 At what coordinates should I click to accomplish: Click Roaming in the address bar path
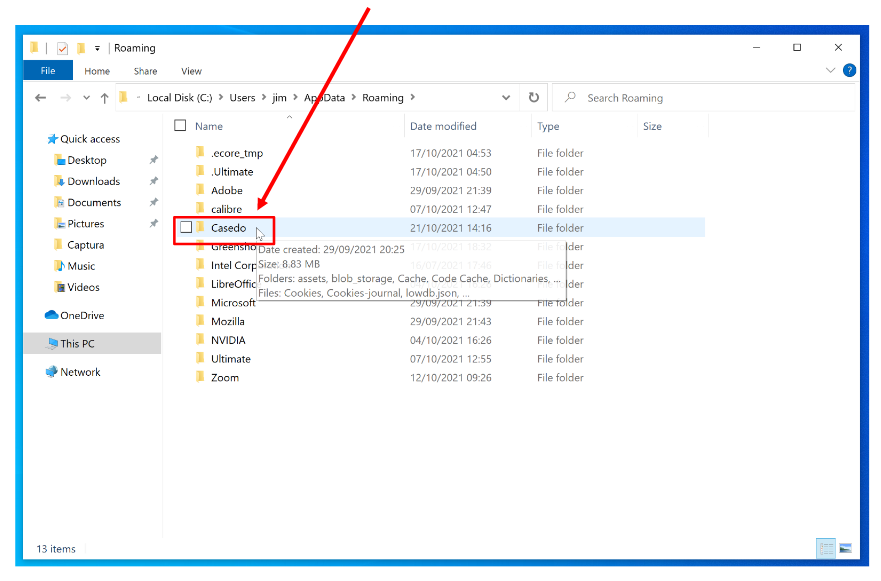click(383, 98)
